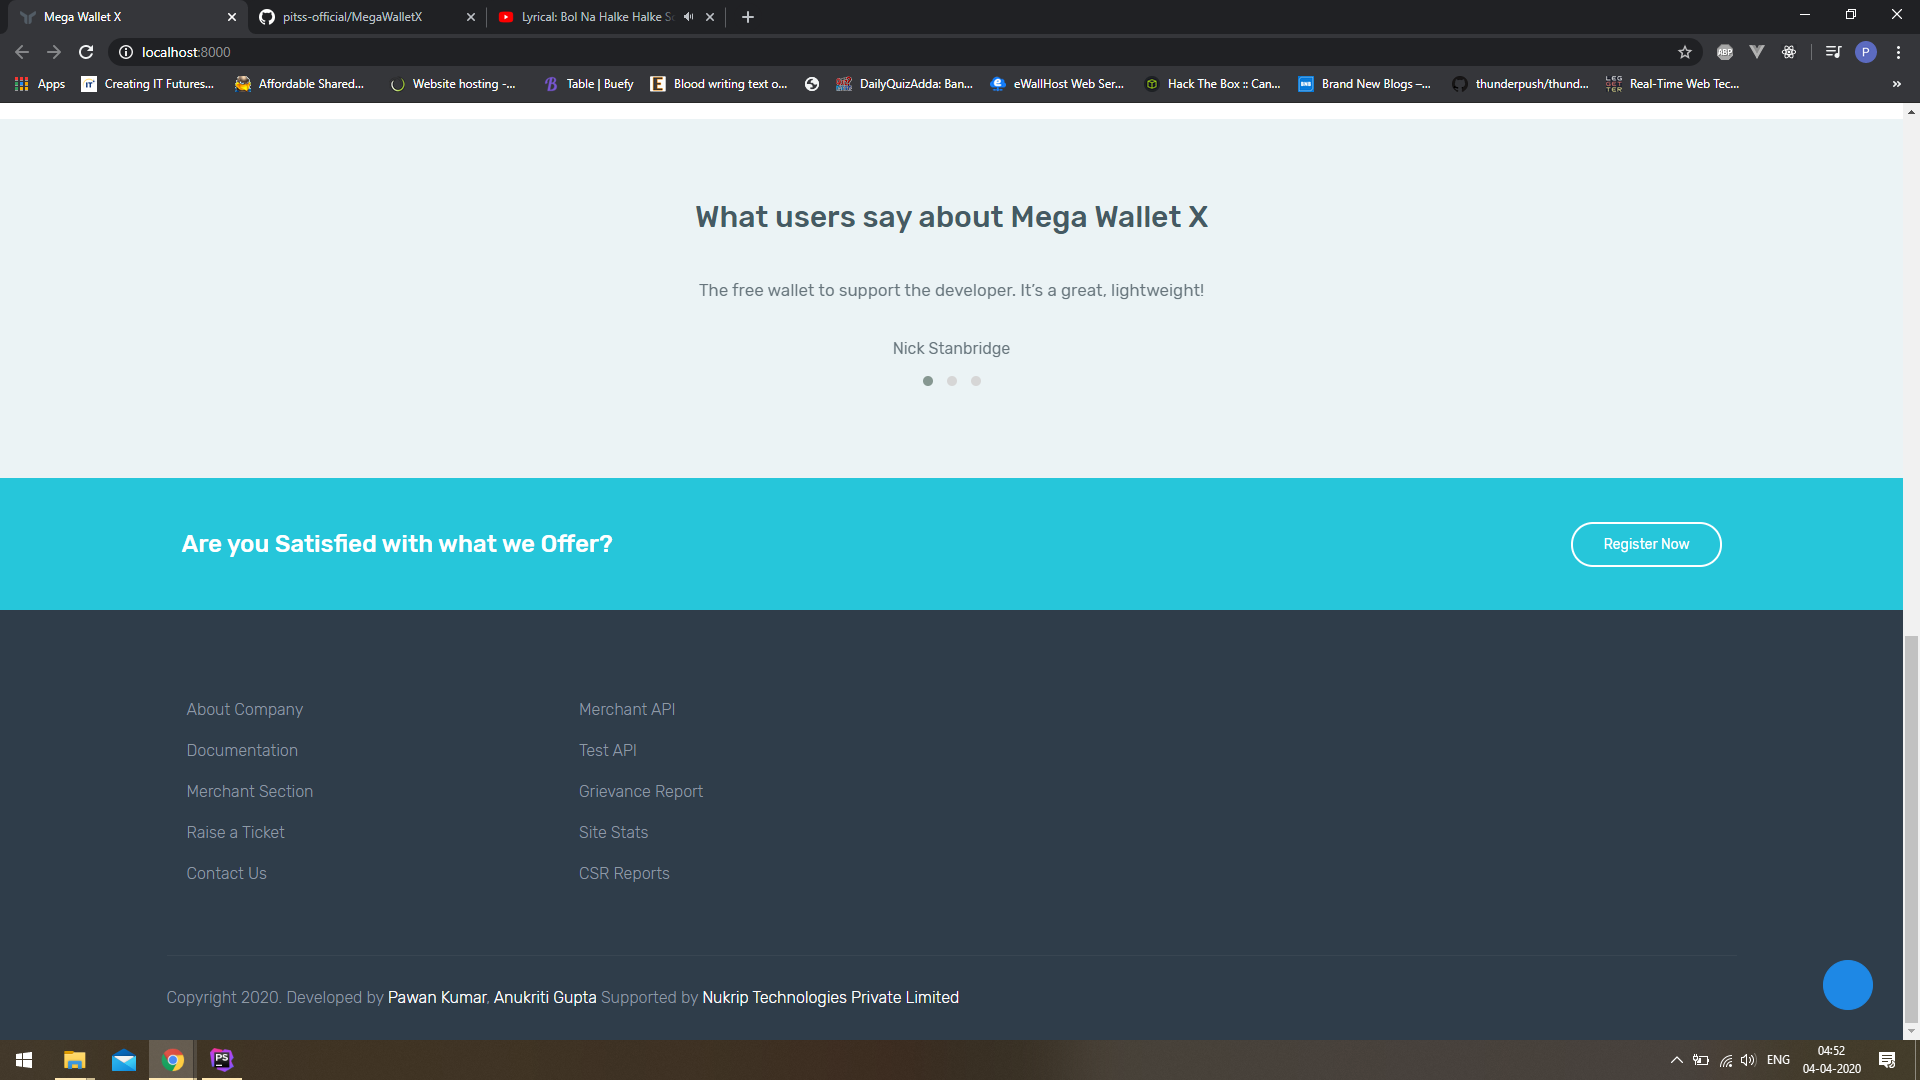Open a new tab with plus icon

pos(748,17)
